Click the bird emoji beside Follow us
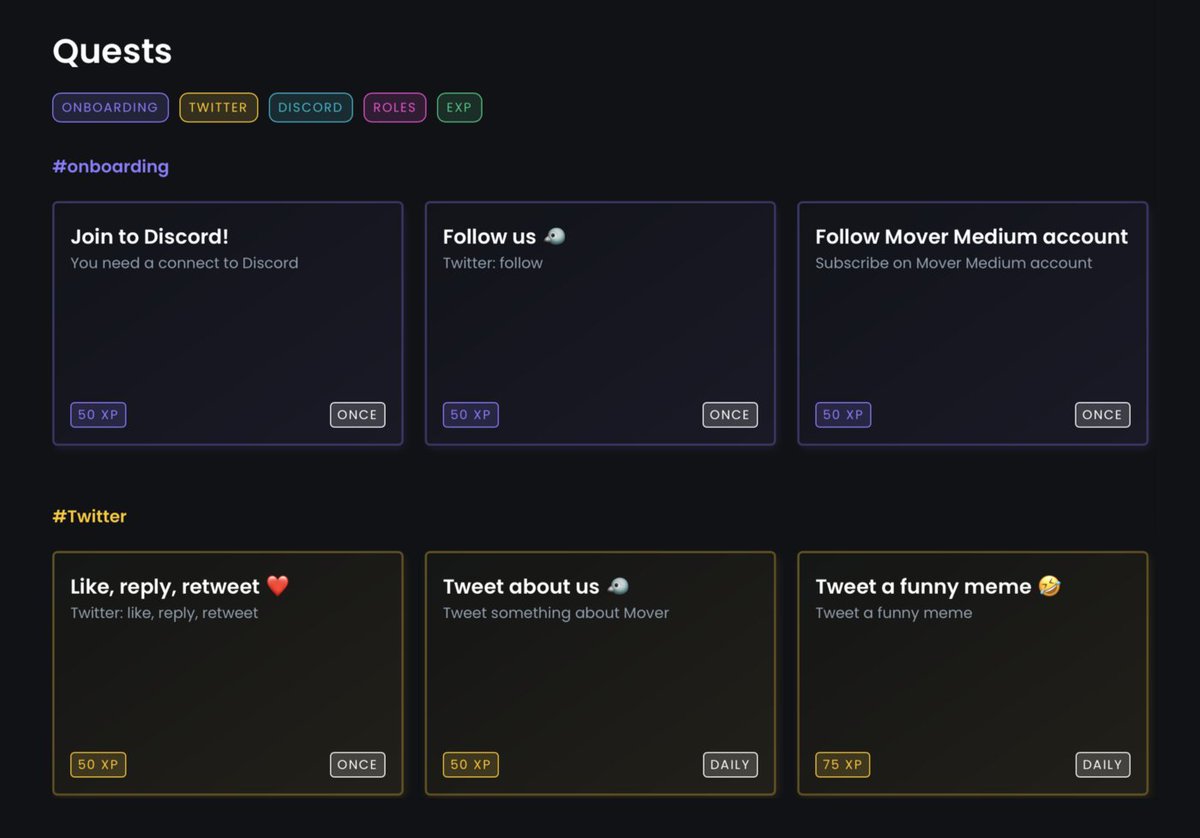 click(x=555, y=236)
